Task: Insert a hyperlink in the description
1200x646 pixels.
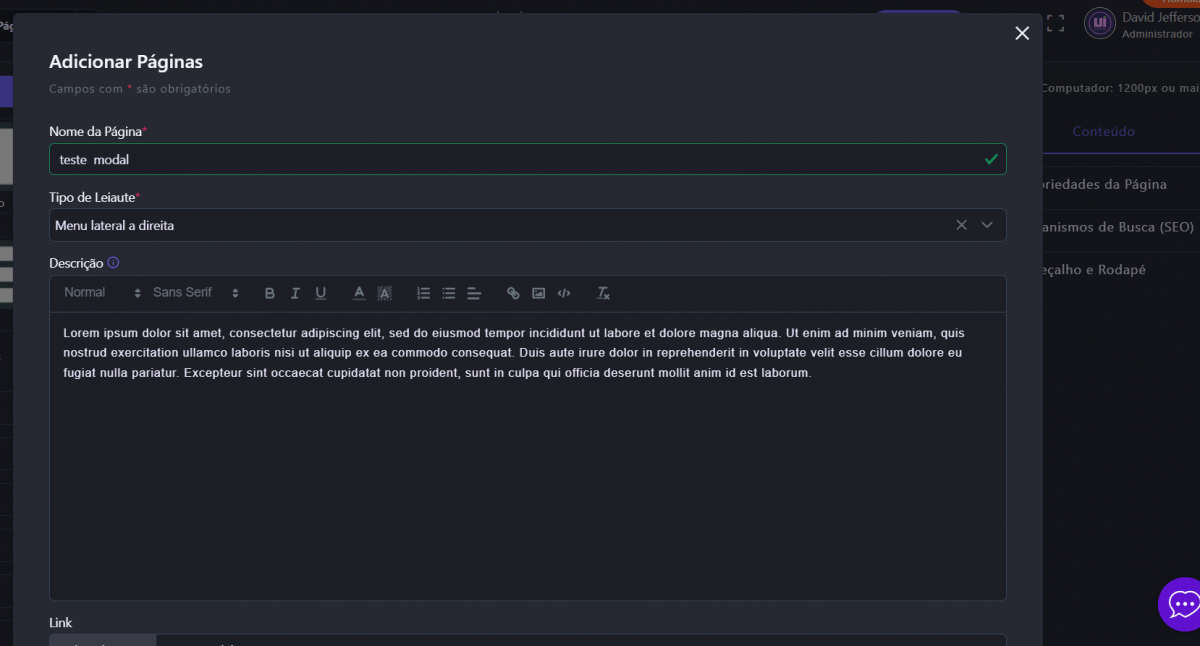Action: [x=513, y=293]
